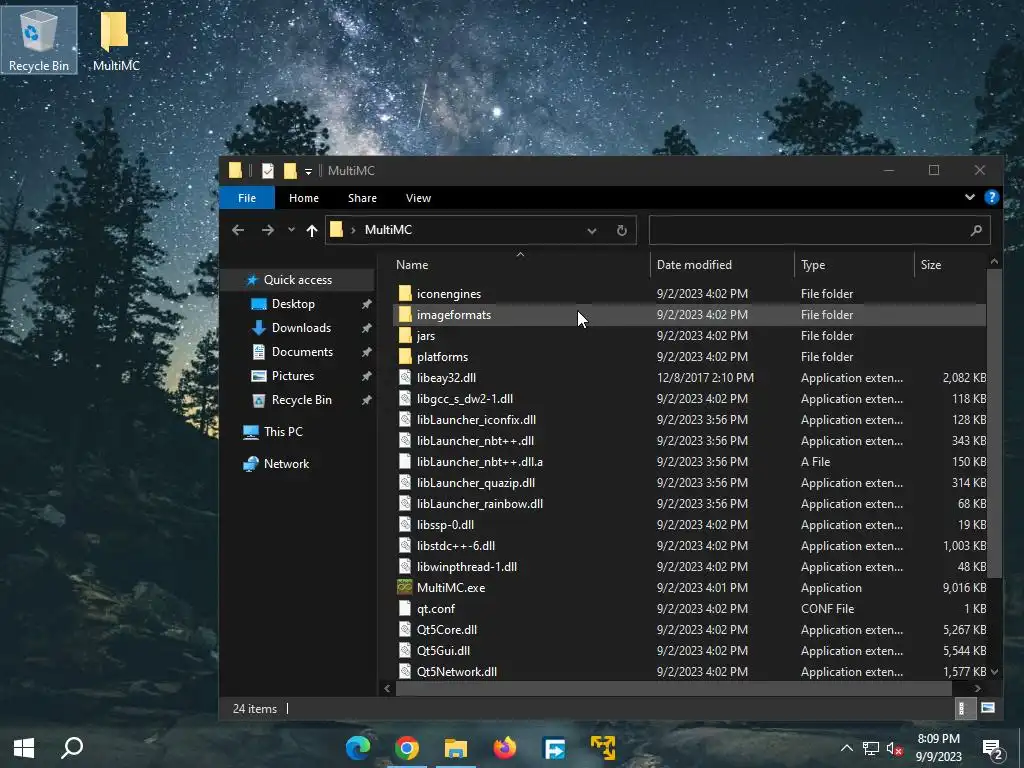Select This PC in navigation pane
This screenshot has width=1024, height=768.
click(283, 432)
